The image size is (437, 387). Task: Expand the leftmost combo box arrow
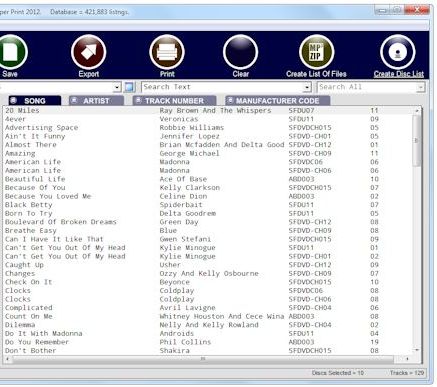pos(117,87)
